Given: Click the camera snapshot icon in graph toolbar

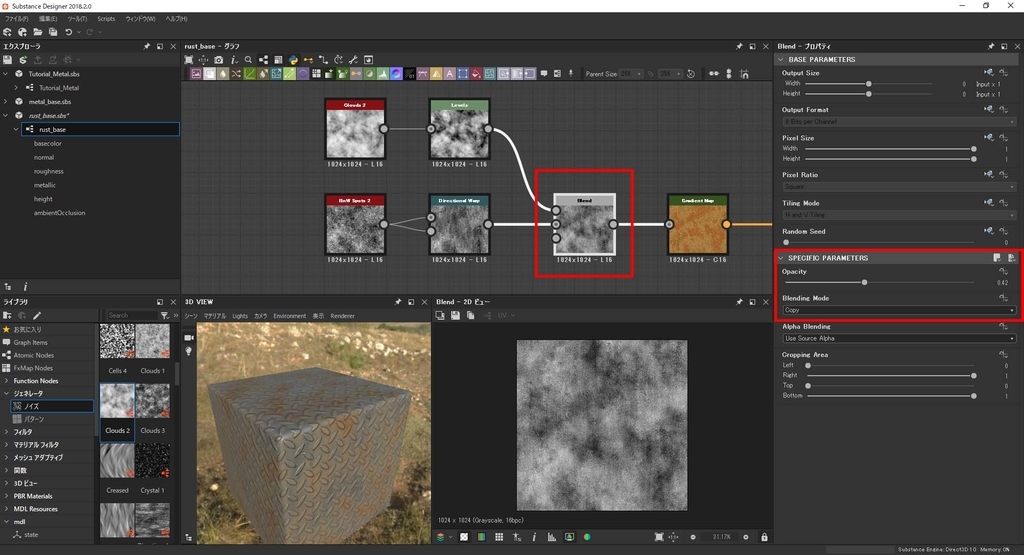Looking at the screenshot, I should (219, 60).
